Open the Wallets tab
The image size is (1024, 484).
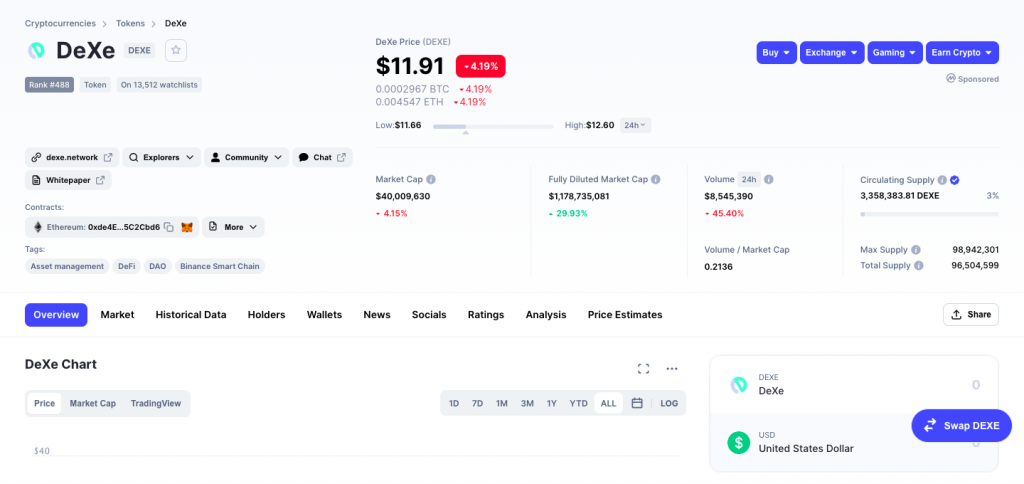[325, 315]
